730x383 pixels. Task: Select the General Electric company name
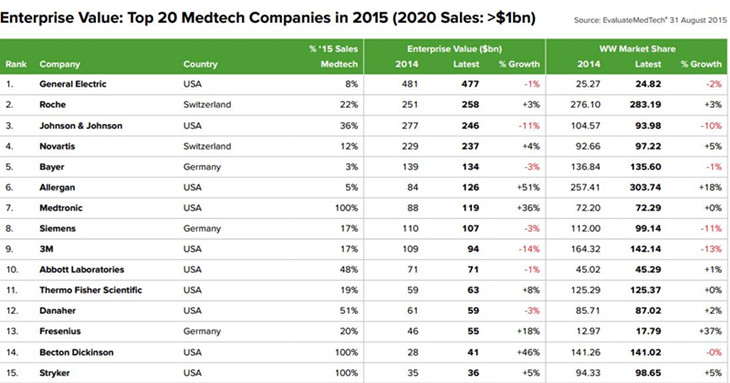click(x=73, y=84)
